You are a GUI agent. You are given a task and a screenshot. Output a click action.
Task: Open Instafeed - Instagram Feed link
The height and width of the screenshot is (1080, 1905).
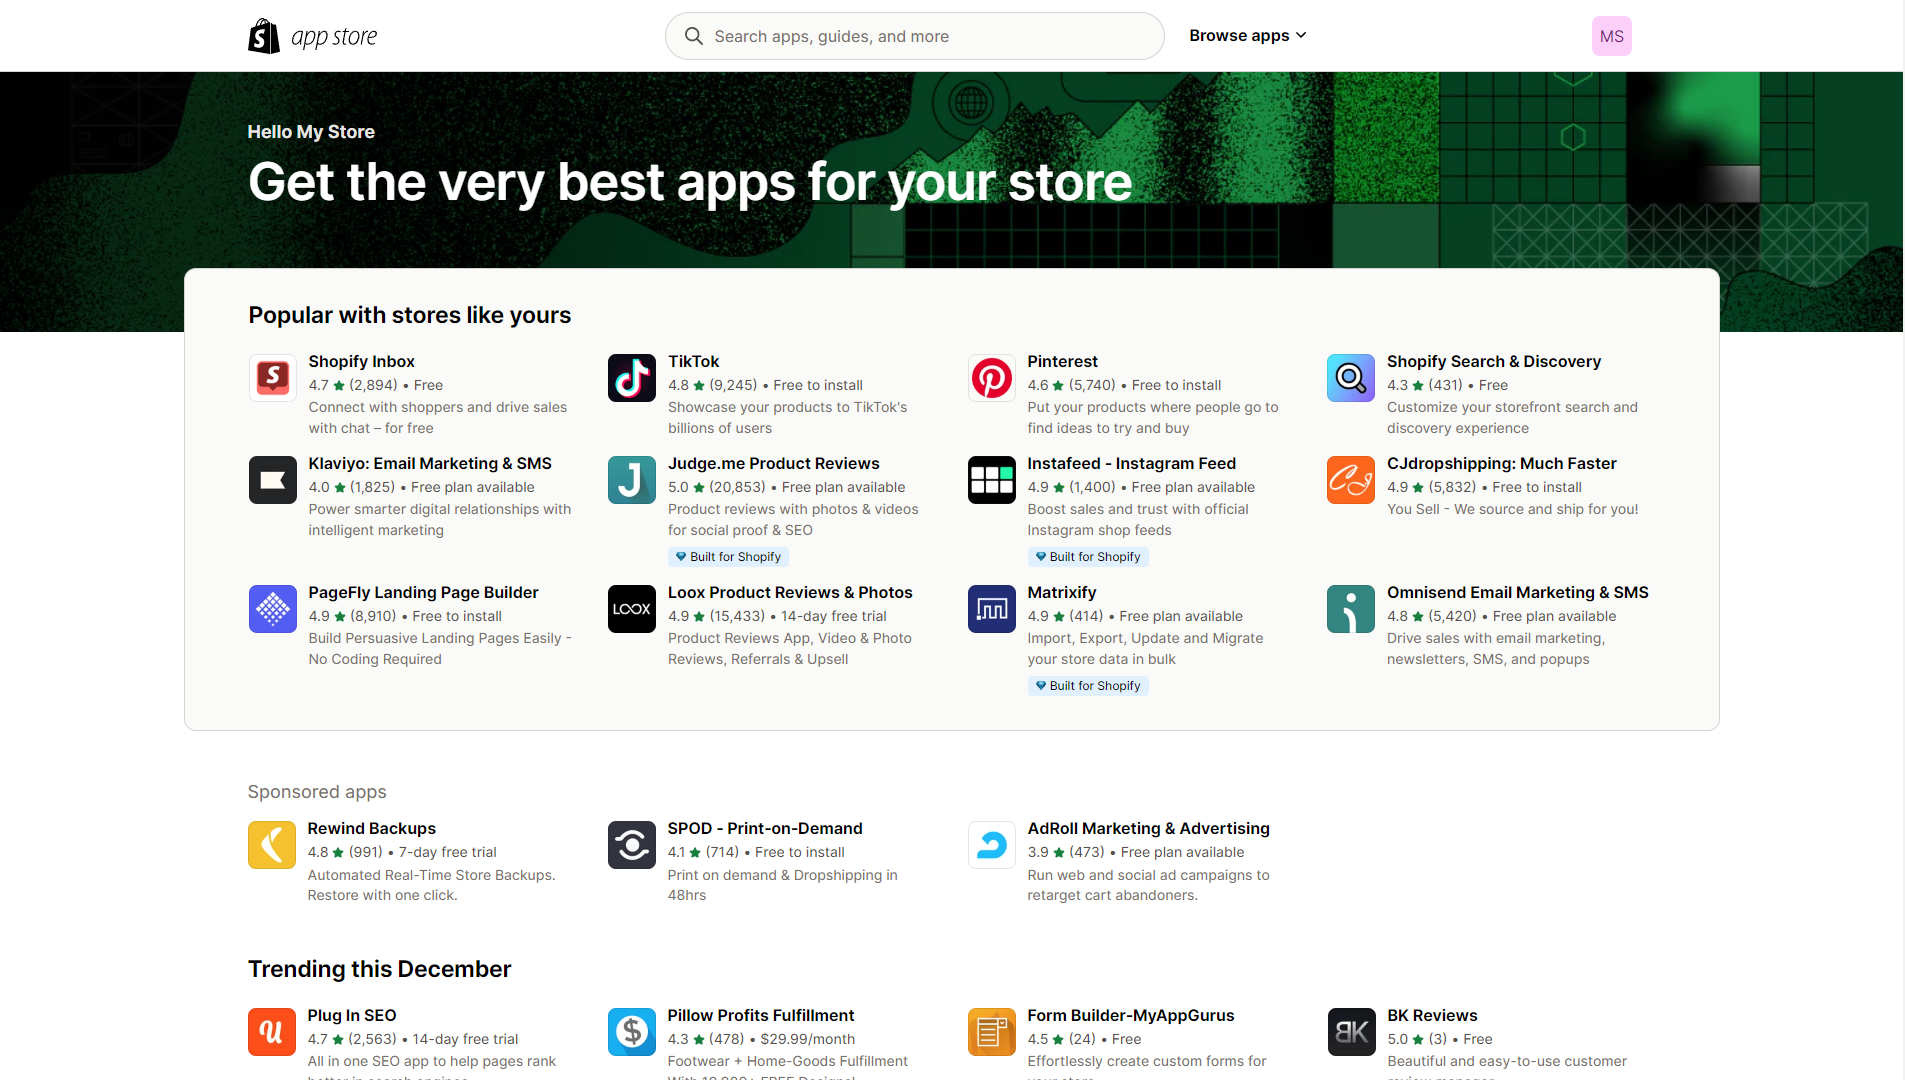point(1132,463)
